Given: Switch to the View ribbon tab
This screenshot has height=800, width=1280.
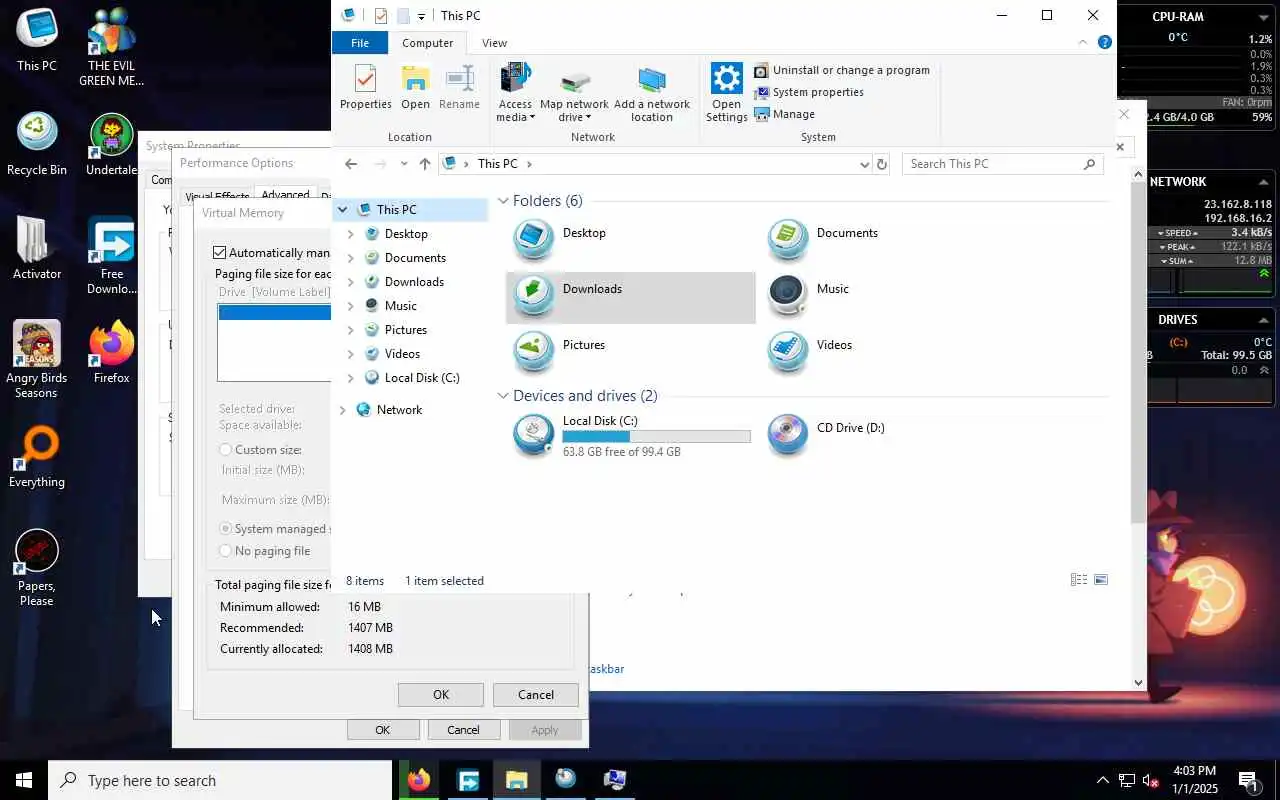Looking at the screenshot, I should (494, 43).
